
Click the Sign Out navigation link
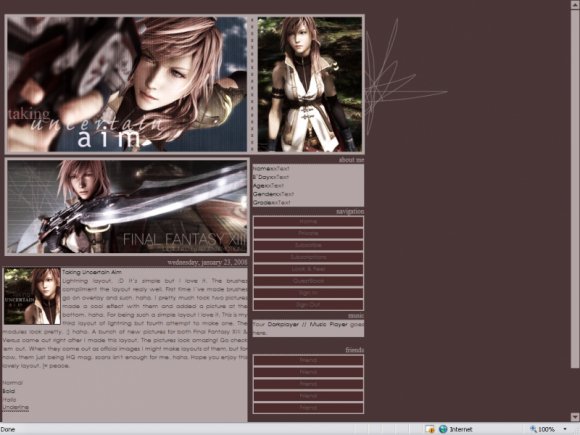[308, 305]
